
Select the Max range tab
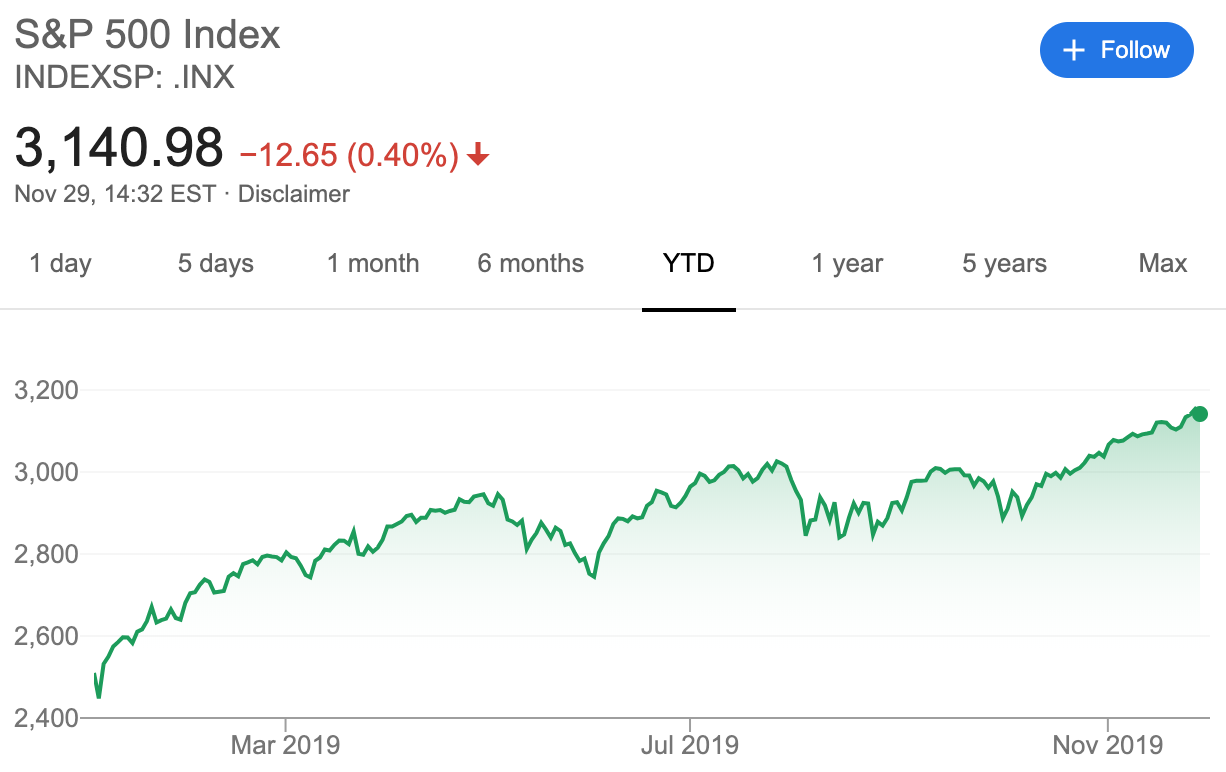1163,264
